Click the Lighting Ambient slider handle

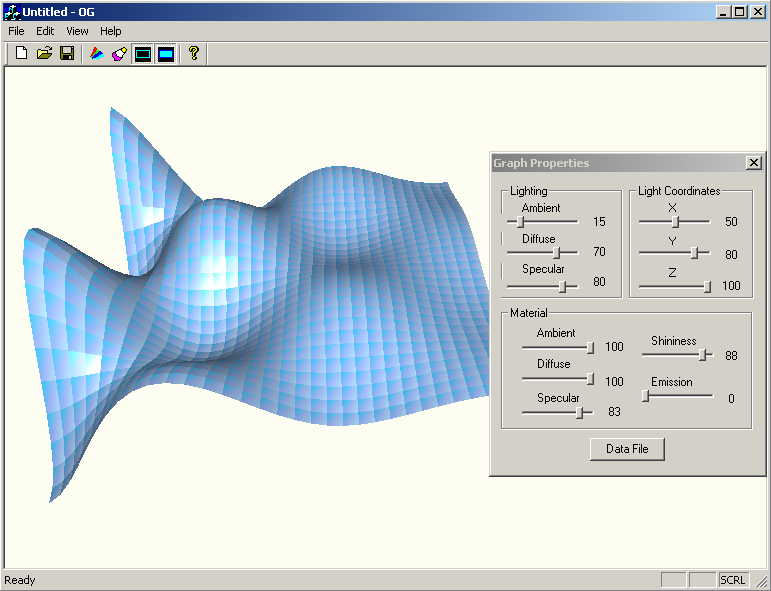520,222
